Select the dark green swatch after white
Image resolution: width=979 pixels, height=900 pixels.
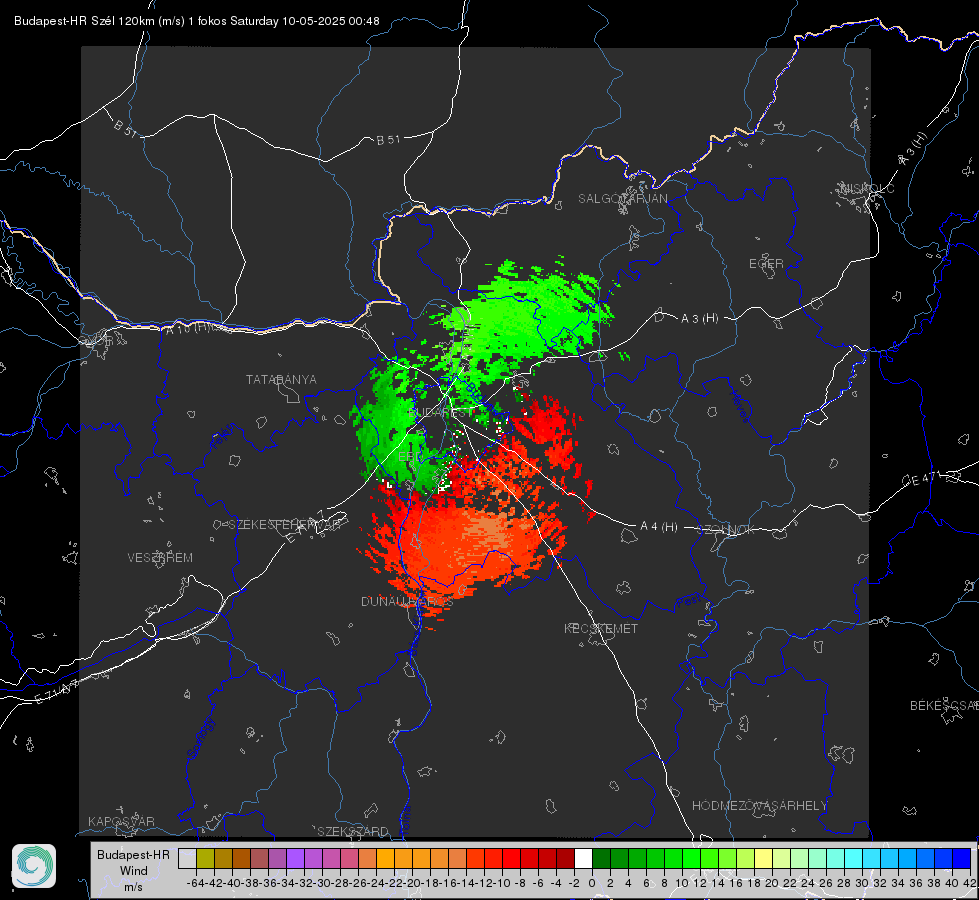point(601,858)
